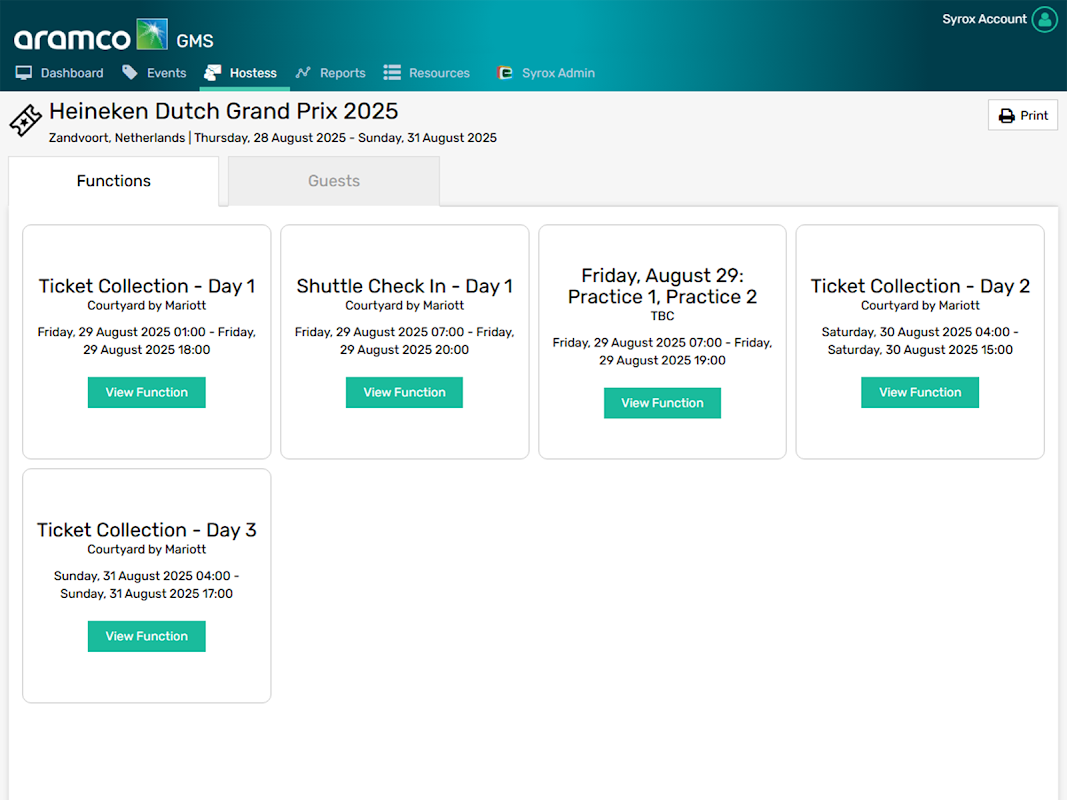Click the 29 August 2025 18:00 time text
The height and width of the screenshot is (800, 1067).
tap(146, 350)
